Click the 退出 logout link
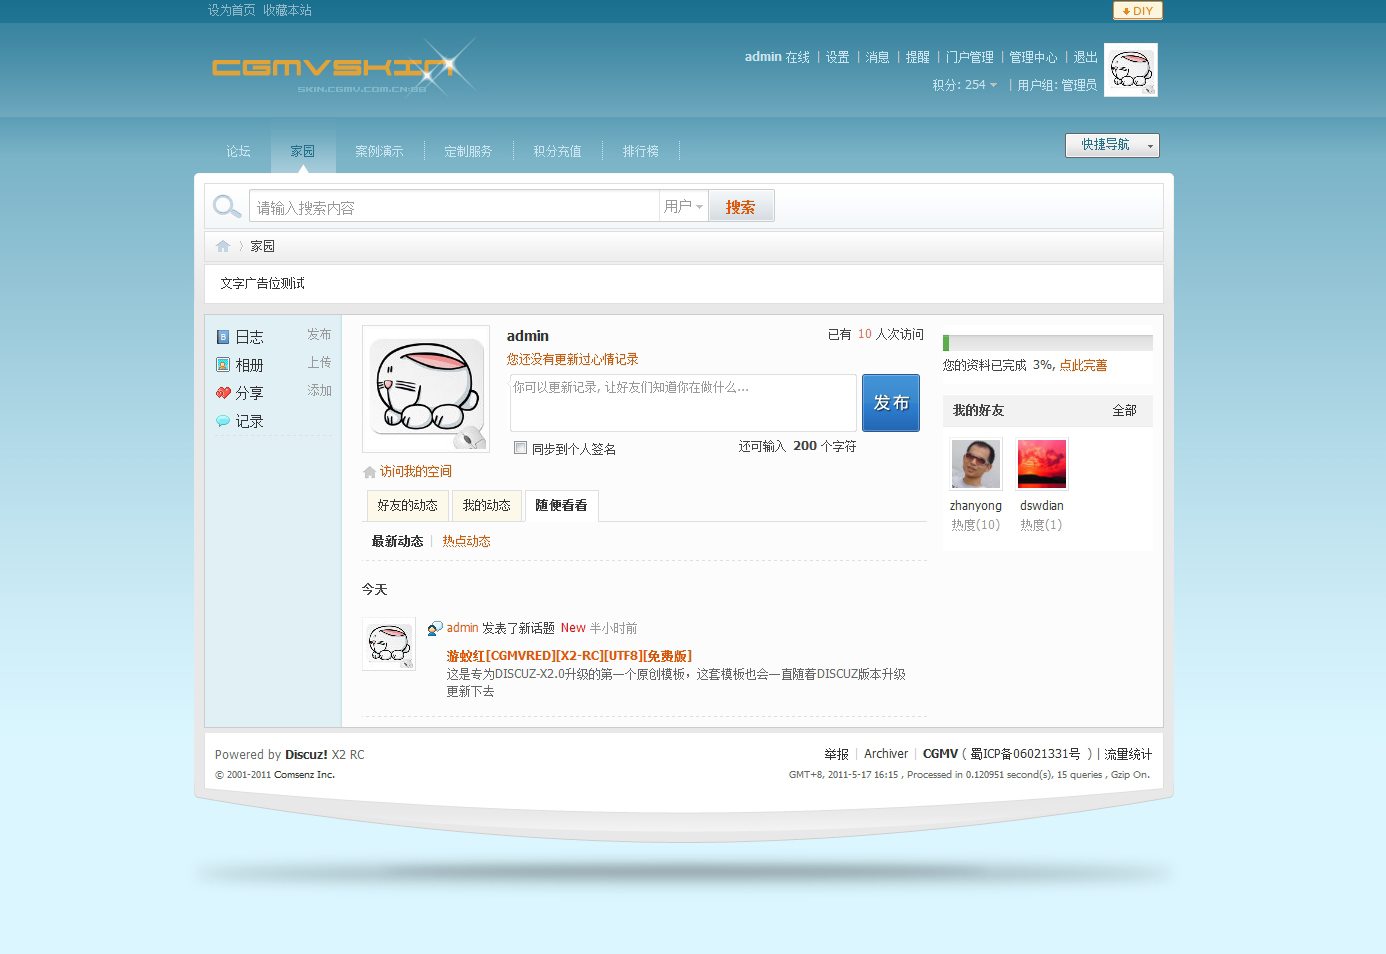Screen dimensions: 1386x954 (1086, 57)
